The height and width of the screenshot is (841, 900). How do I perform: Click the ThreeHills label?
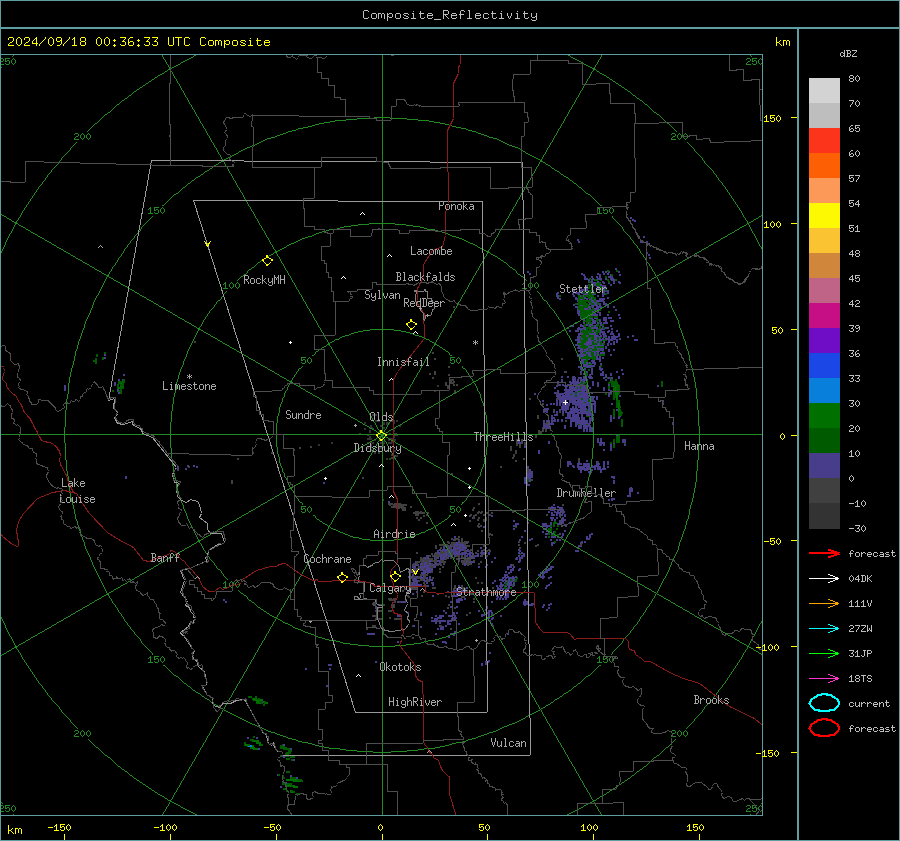pyautogui.click(x=503, y=437)
